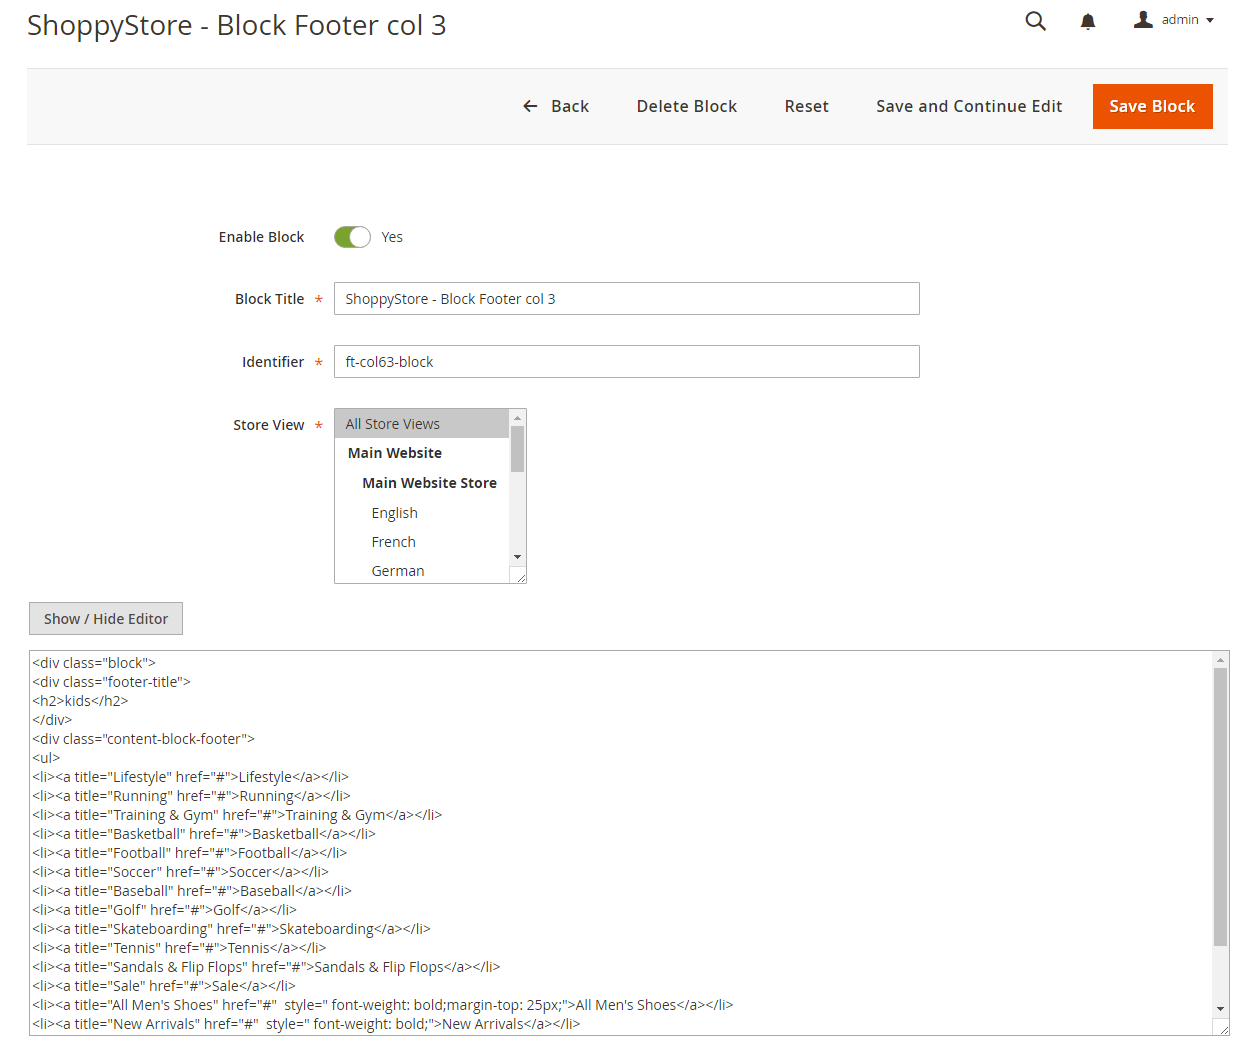Click the Store View list scrollbar thumb
This screenshot has width=1256, height=1043.
(x=517, y=449)
